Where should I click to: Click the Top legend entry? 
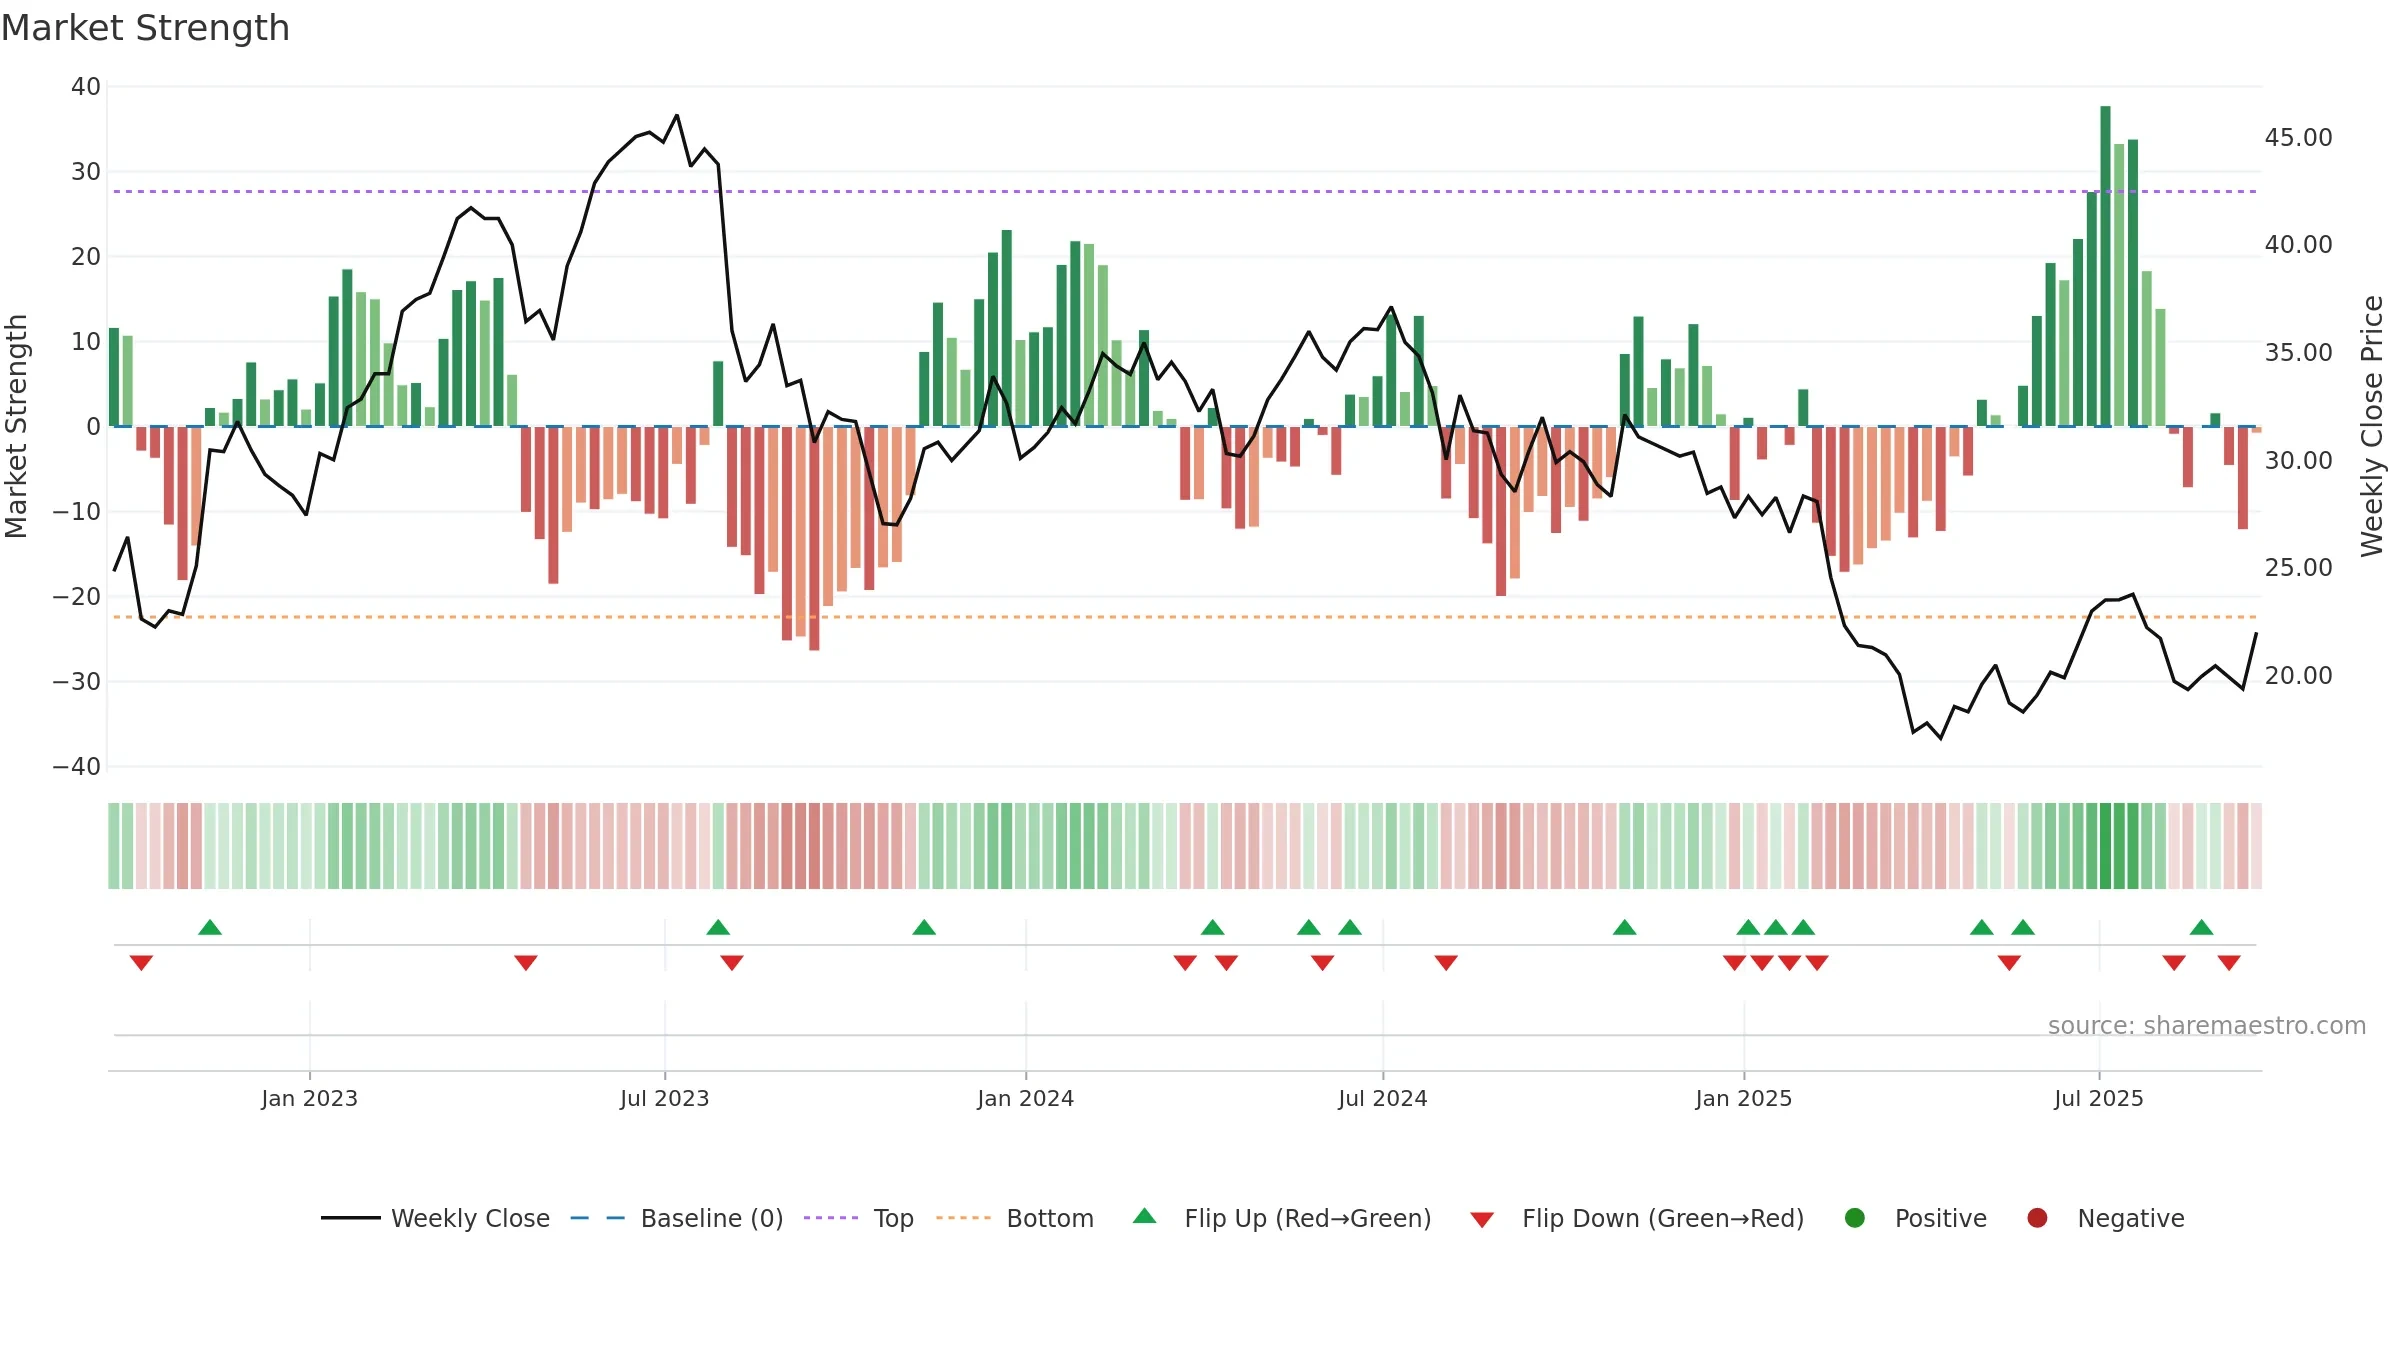coord(859,1218)
